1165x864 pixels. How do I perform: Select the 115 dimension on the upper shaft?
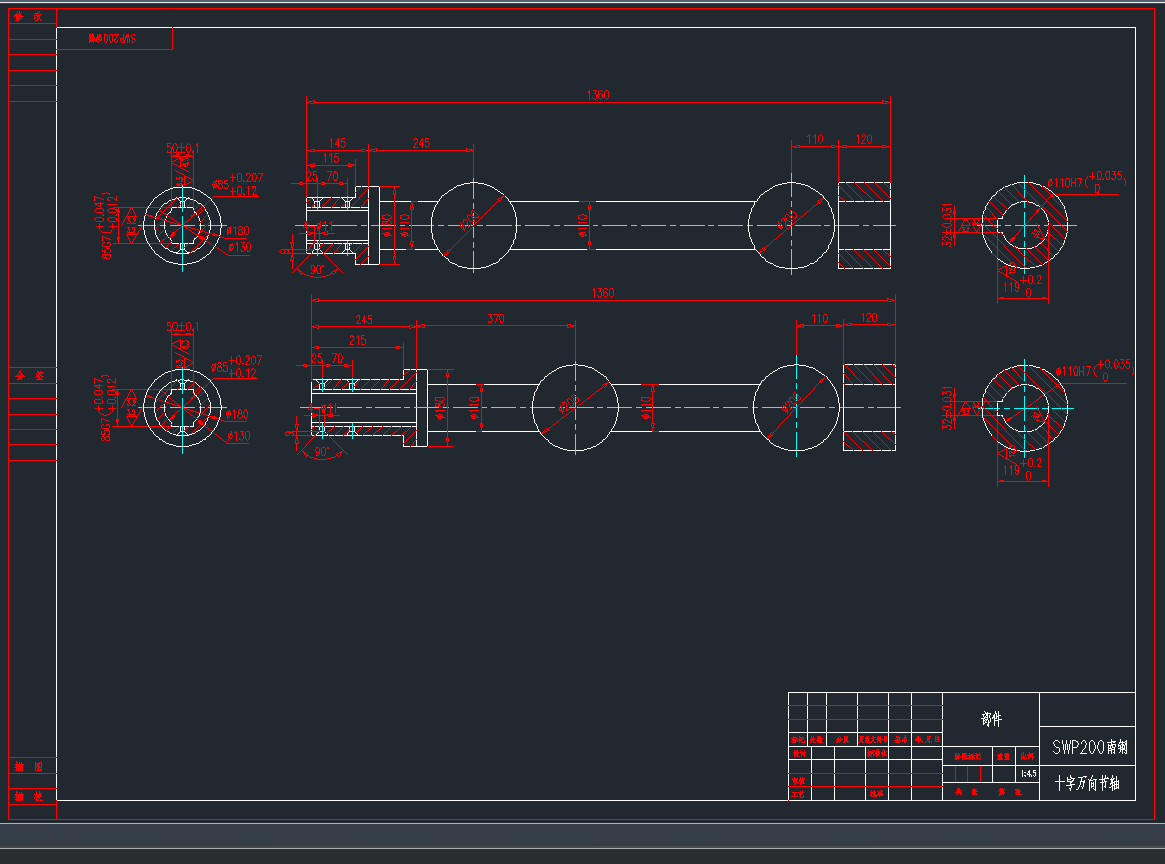pos(330,159)
